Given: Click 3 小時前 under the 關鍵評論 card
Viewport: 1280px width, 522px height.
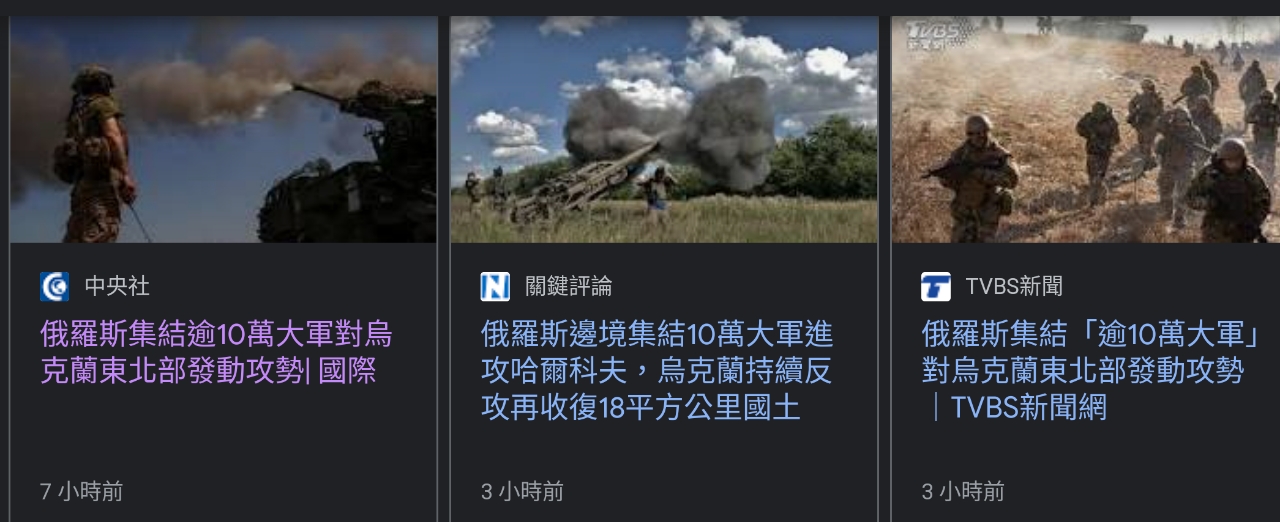Looking at the screenshot, I should coord(522,491).
